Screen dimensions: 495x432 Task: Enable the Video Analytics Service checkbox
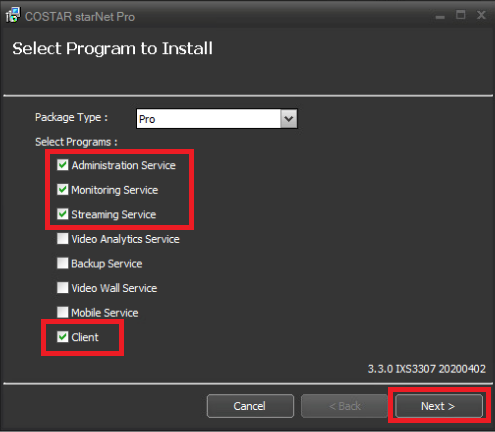(x=63, y=239)
